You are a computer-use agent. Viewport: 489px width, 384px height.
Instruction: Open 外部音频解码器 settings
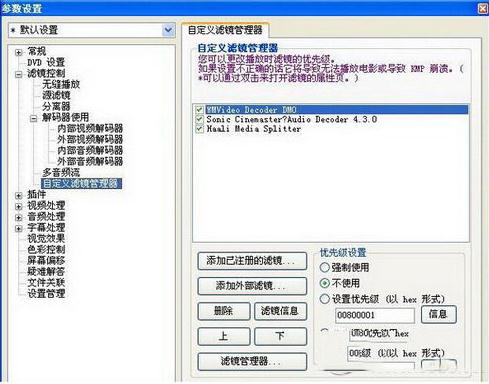90,161
